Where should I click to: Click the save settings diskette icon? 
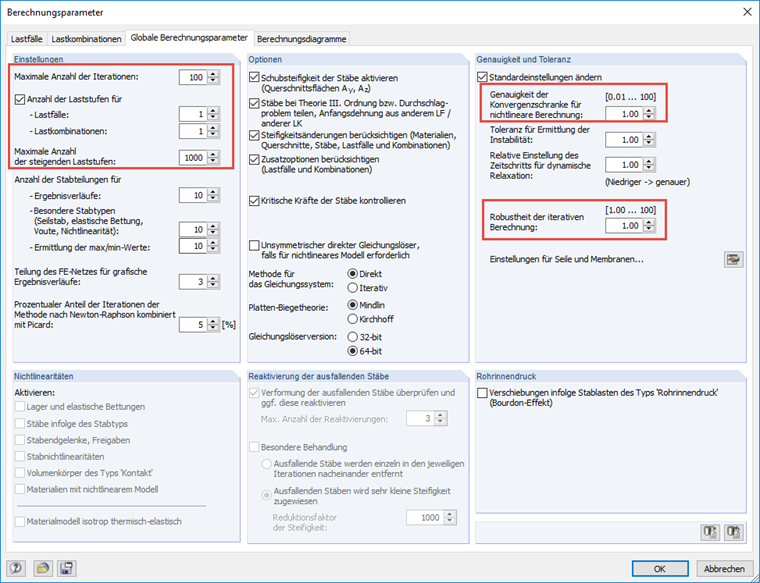click(x=66, y=568)
